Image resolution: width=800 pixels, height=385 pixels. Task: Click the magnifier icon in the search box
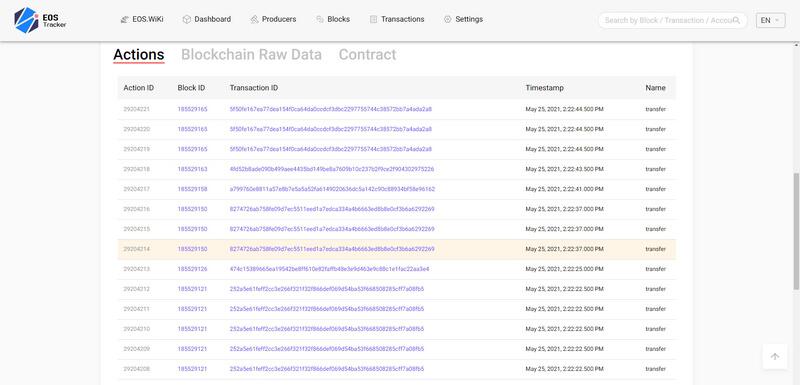point(736,20)
